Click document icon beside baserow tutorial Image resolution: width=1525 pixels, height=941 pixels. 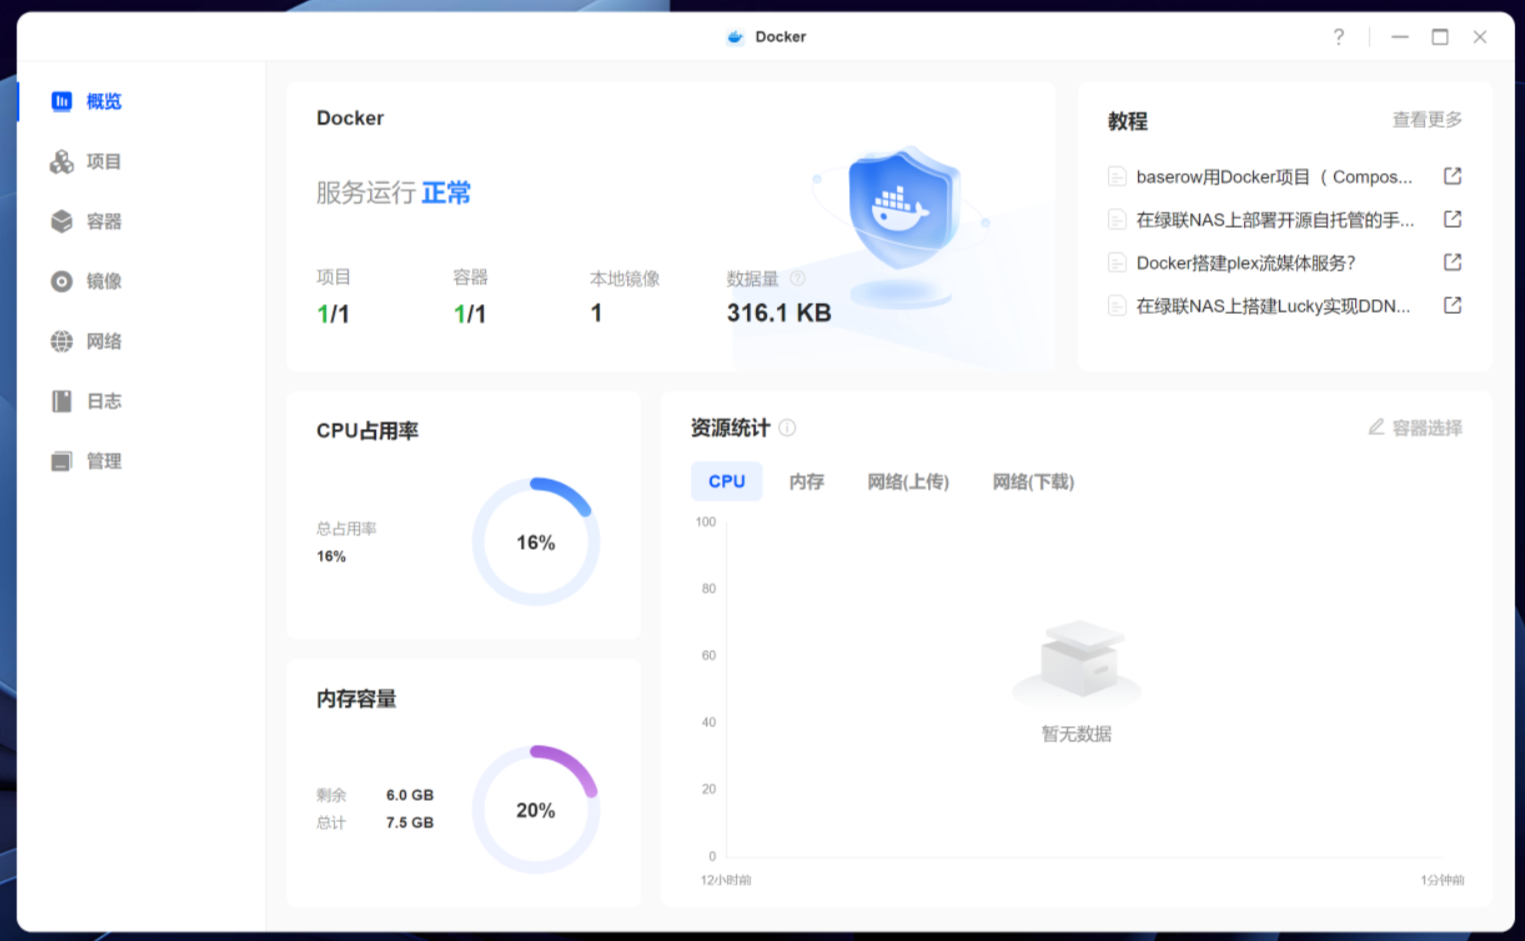(x=1117, y=177)
